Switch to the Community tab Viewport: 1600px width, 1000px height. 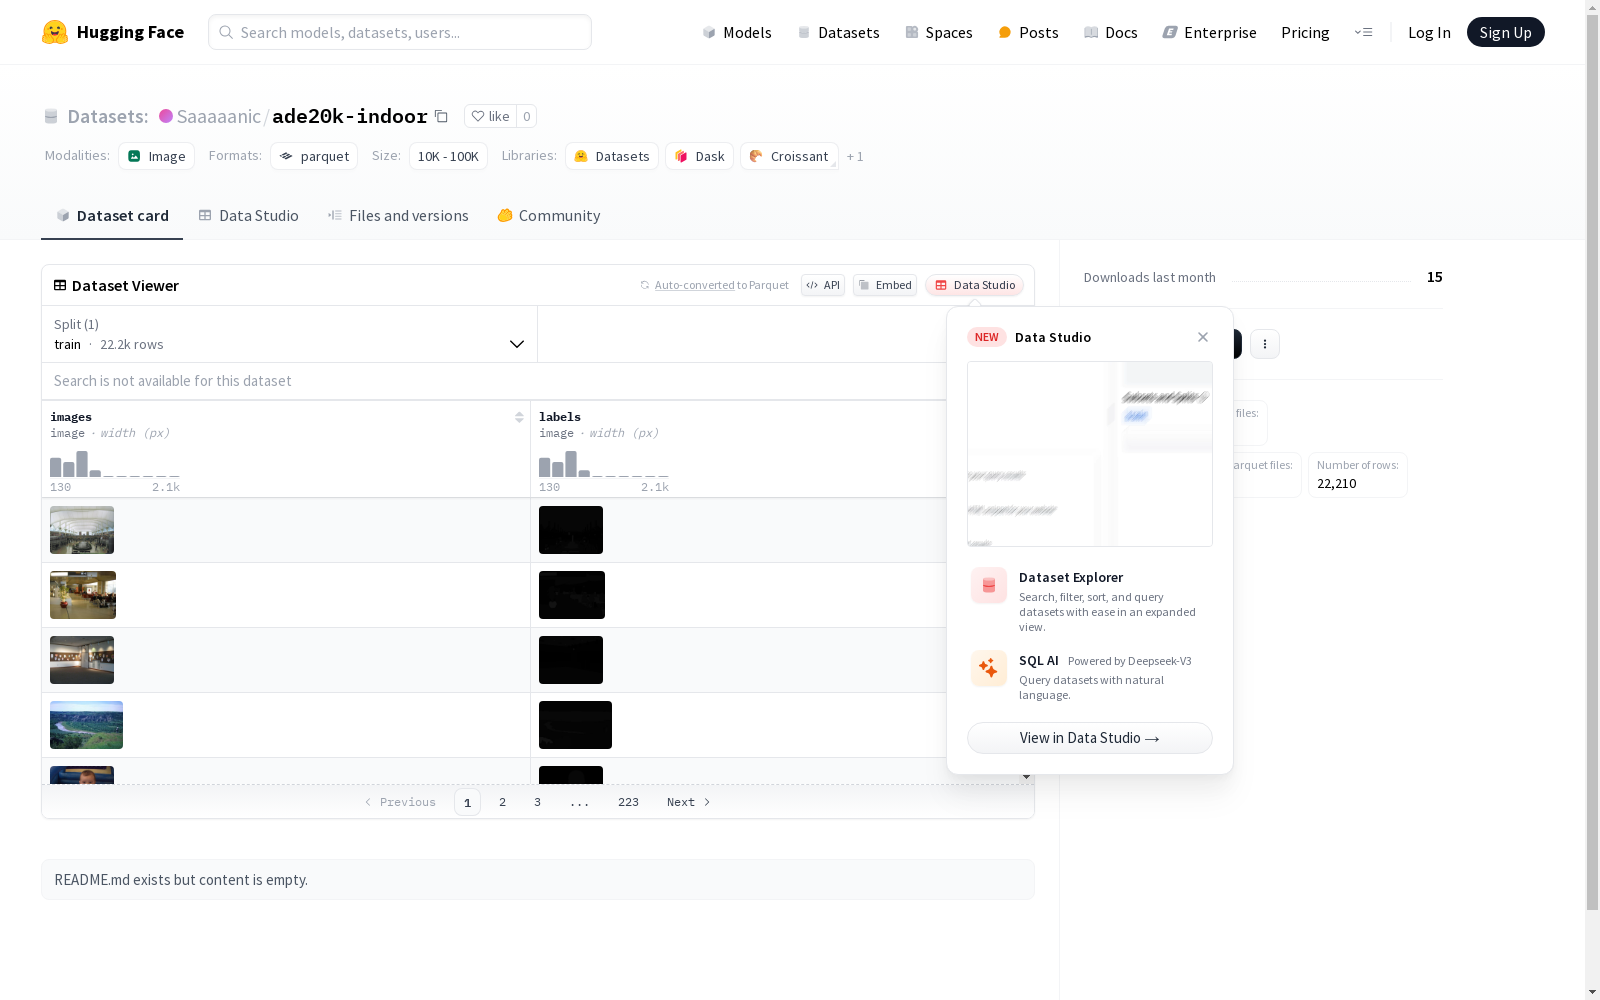tap(549, 215)
